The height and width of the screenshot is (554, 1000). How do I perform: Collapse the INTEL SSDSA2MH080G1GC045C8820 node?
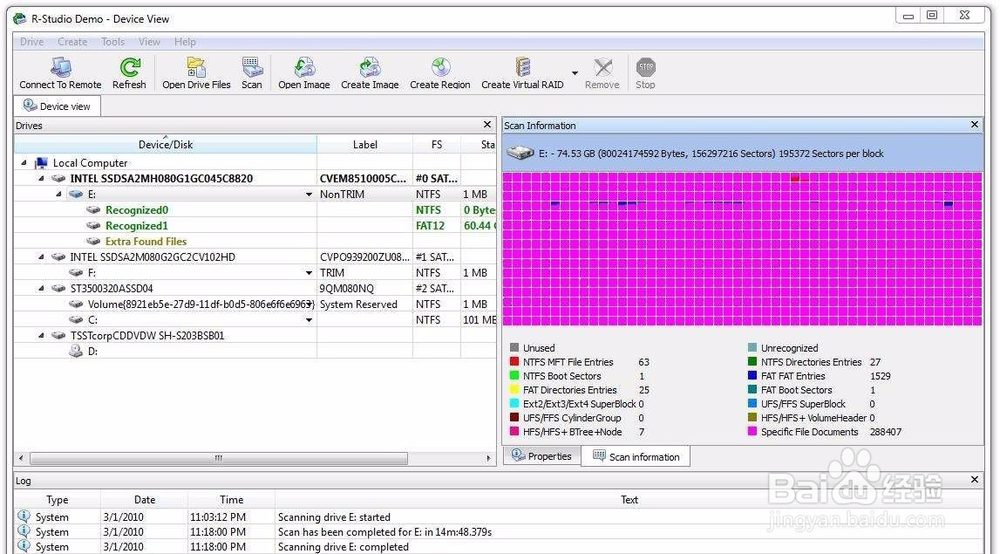point(41,179)
